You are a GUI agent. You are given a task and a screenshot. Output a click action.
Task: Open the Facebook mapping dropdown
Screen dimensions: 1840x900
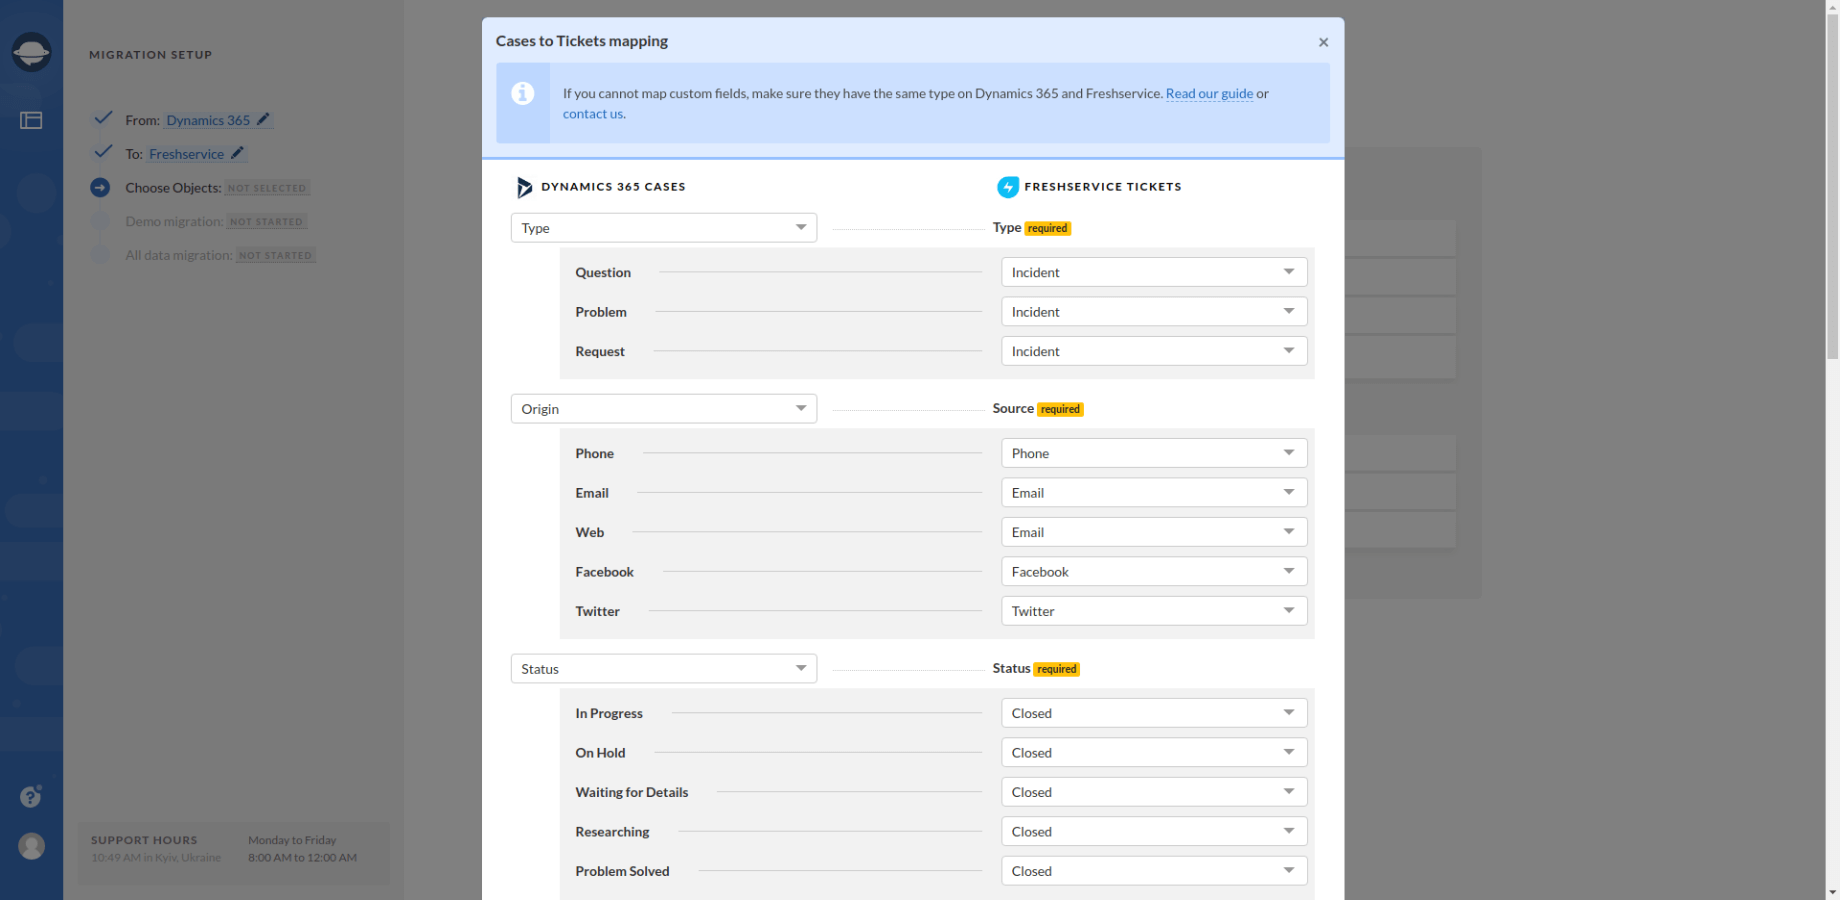click(x=1154, y=572)
